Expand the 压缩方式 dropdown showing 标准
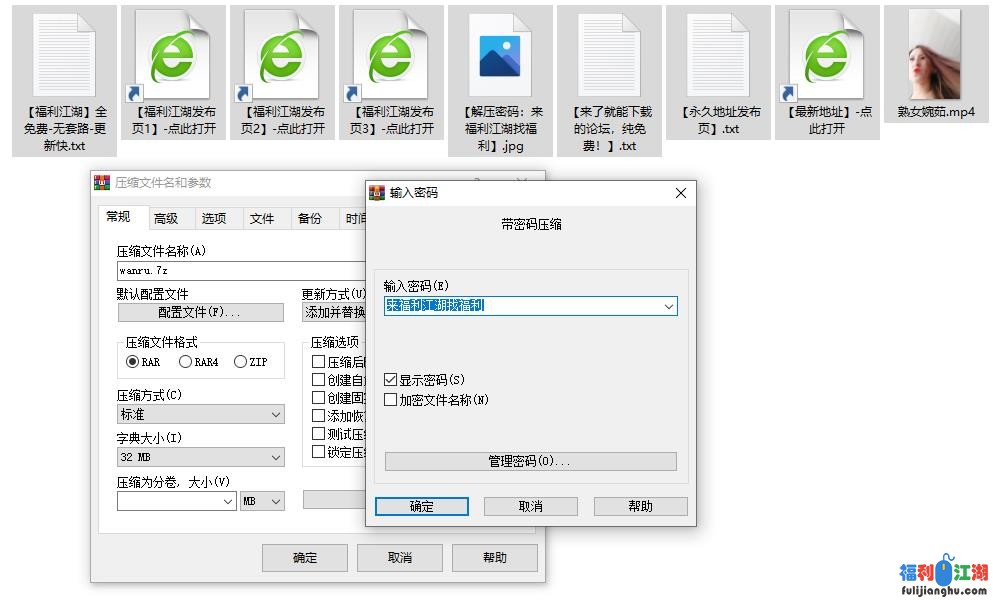The width and height of the screenshot is (999, 606). pos(200,414)
